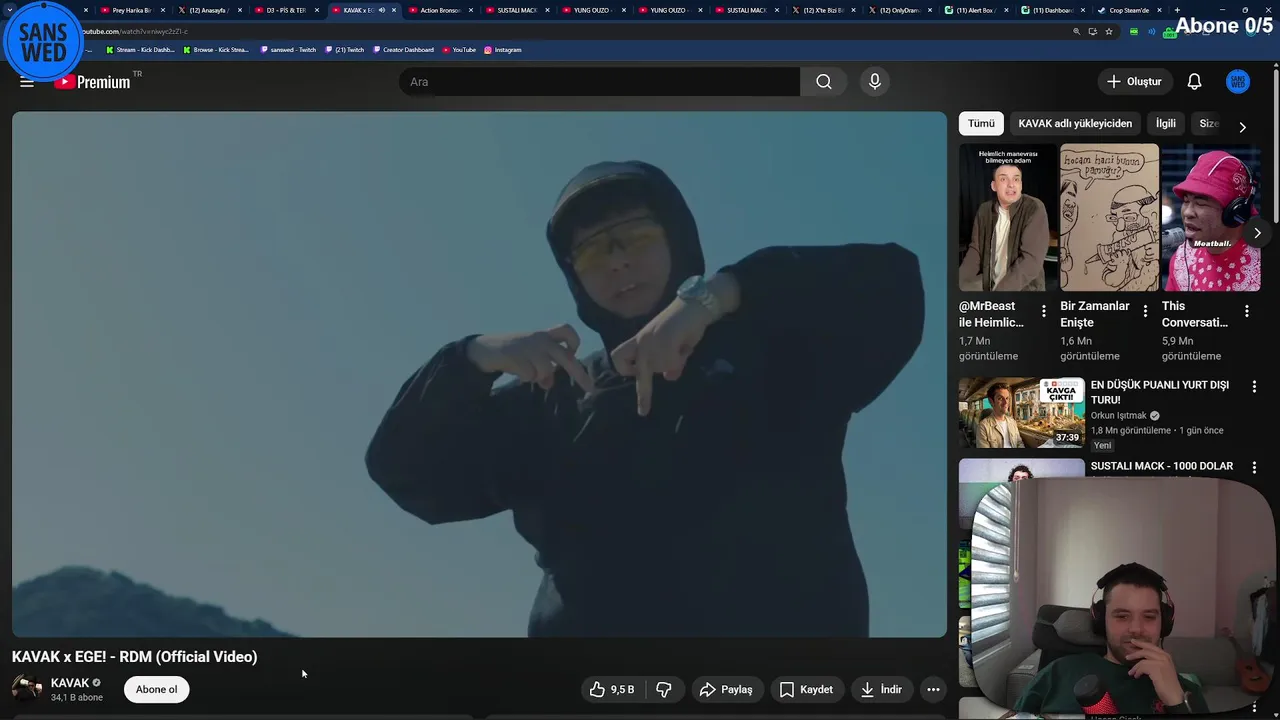1280x720 pixels.
Task: Like the video (9,5 B)
Action: [x=611, y=689]
